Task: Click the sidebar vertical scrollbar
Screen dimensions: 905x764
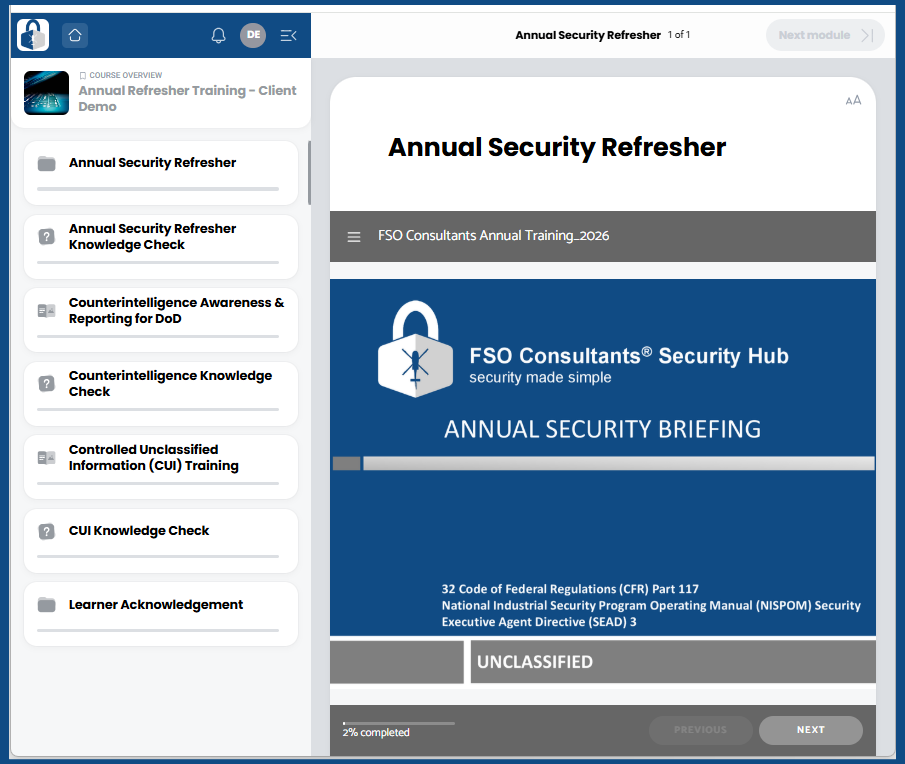Action: click(x=309, y=173)
